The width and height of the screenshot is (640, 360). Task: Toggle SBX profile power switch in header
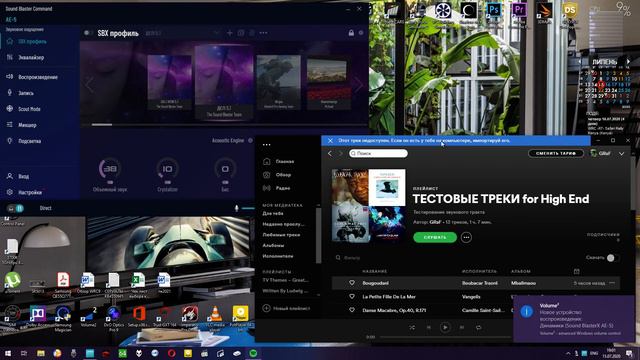click(88, 33)
